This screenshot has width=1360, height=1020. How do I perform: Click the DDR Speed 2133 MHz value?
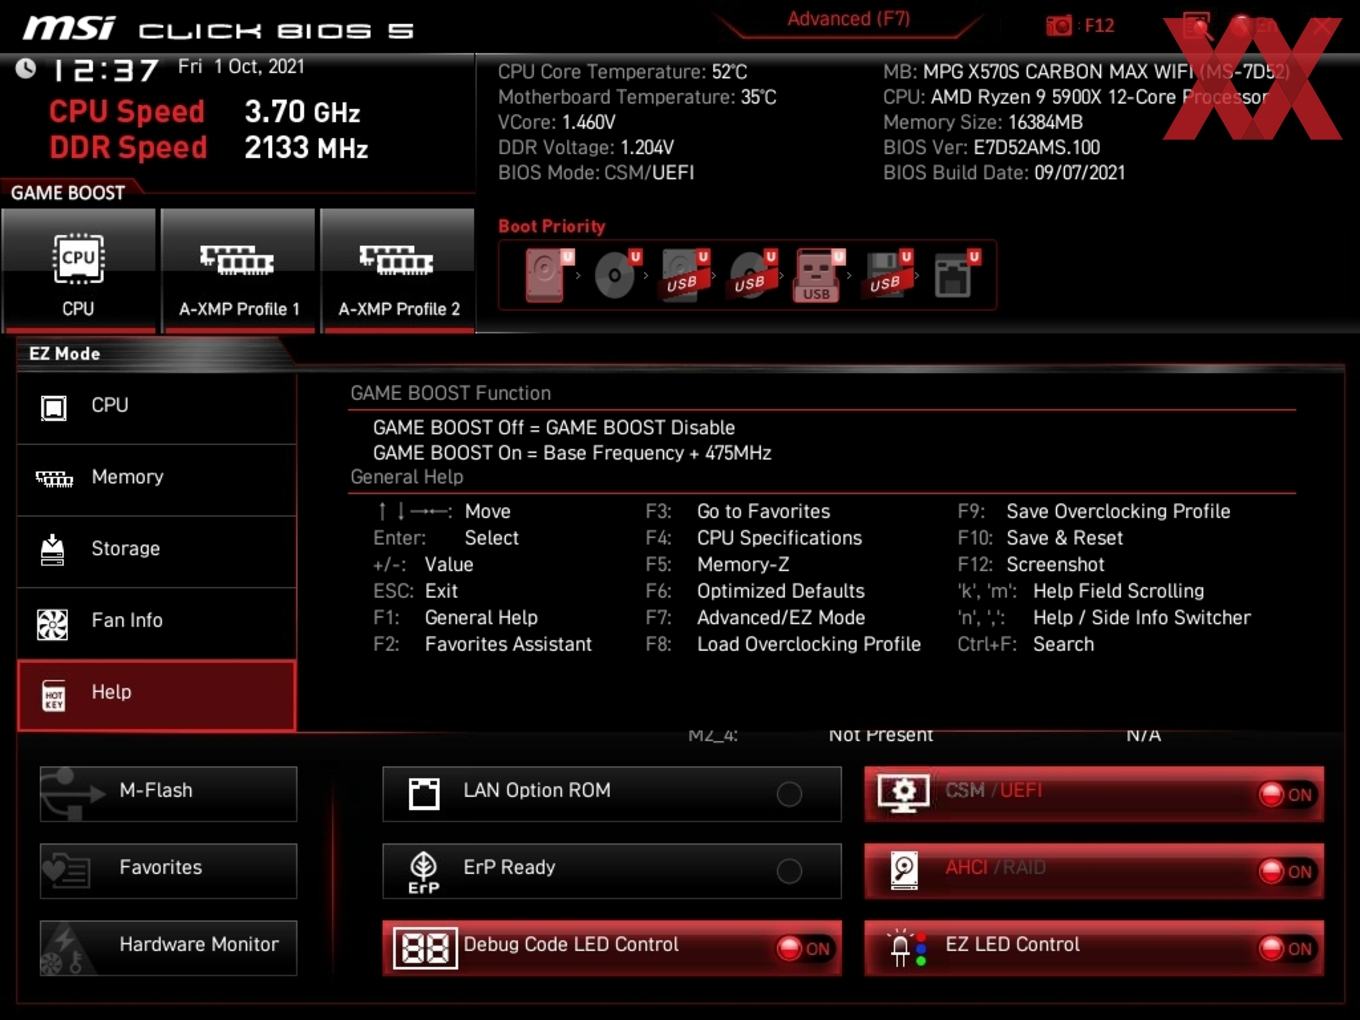tap(306, 148)
